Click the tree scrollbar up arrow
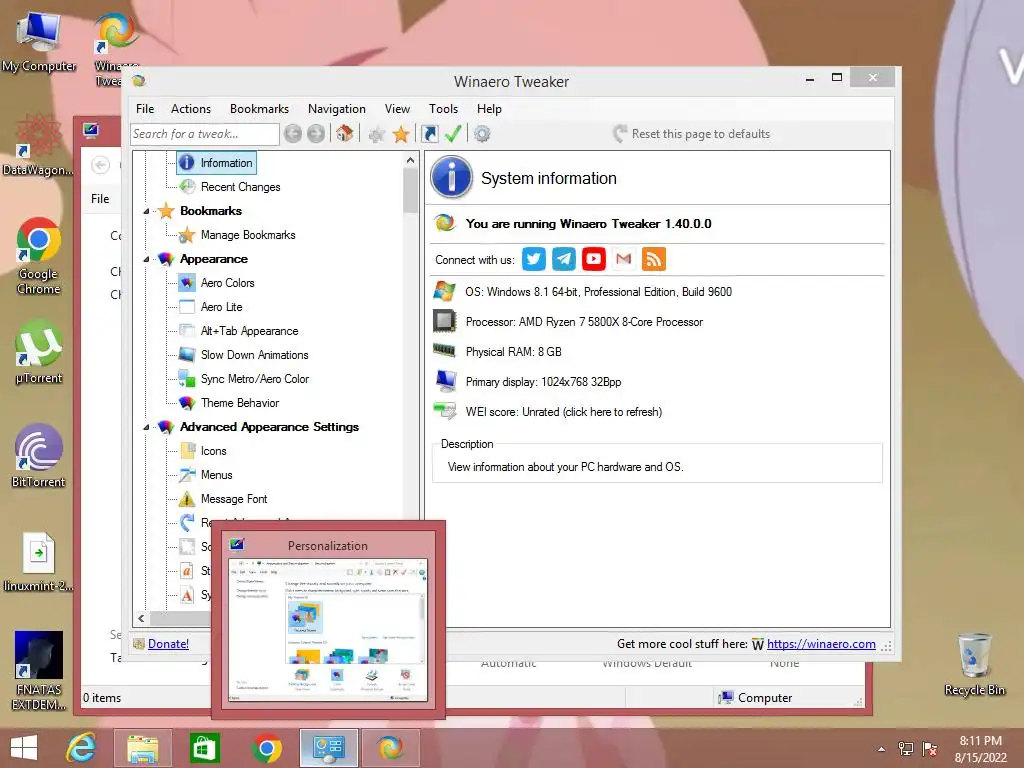Screen dimensions: 1024x768 410,160
